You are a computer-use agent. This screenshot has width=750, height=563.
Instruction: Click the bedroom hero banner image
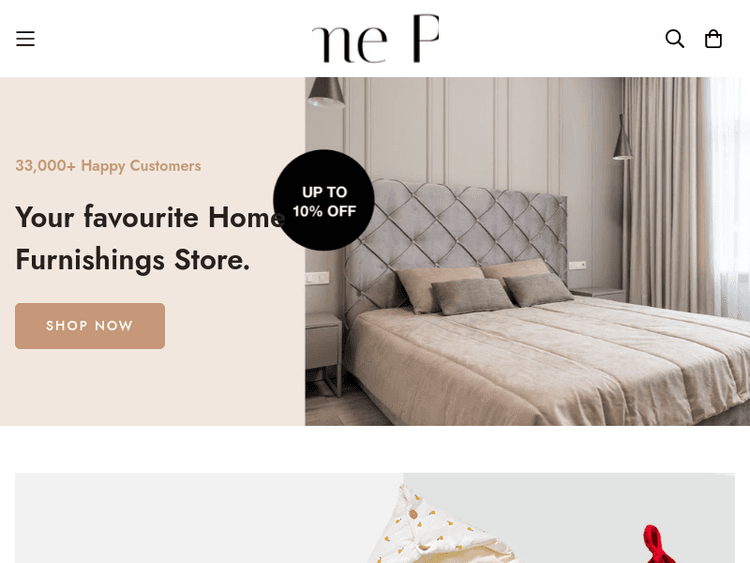tap(527, 252)
